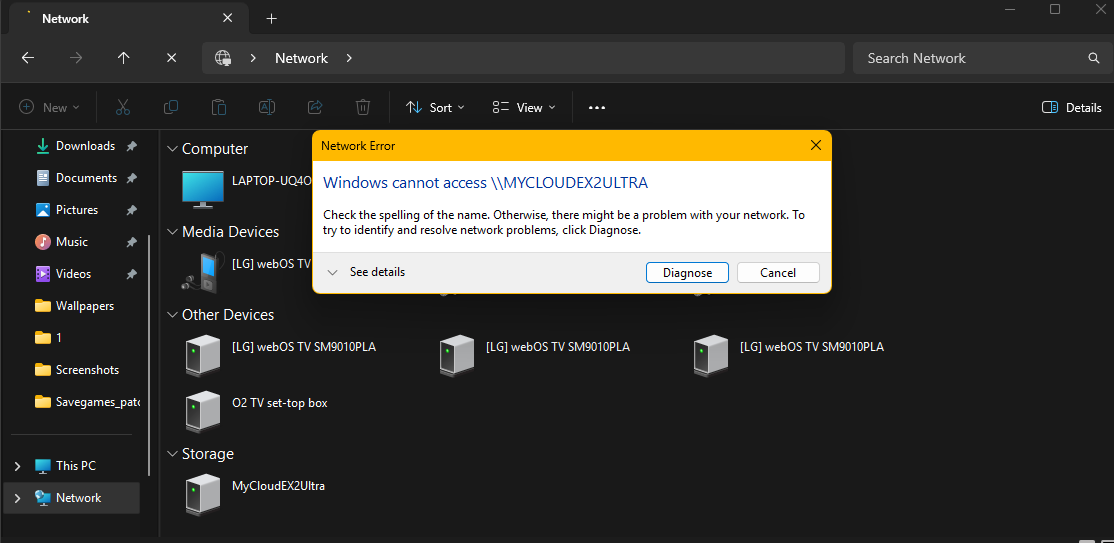Expand Network tree node arrow
Screen dimensions: 1114x543
18,498
